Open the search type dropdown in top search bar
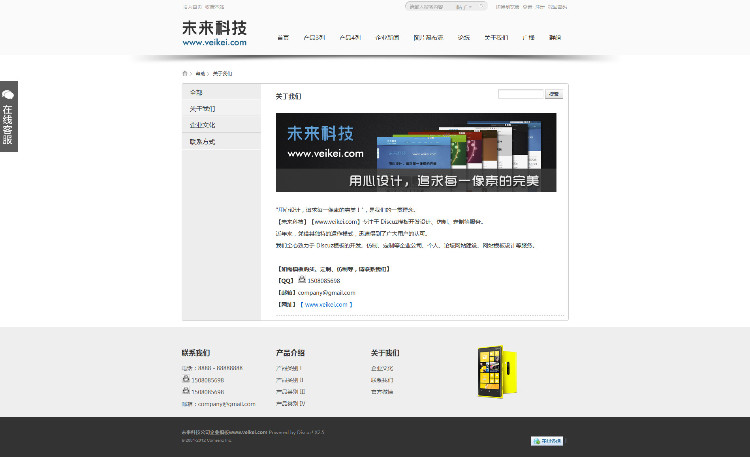 tap(464, 7)
